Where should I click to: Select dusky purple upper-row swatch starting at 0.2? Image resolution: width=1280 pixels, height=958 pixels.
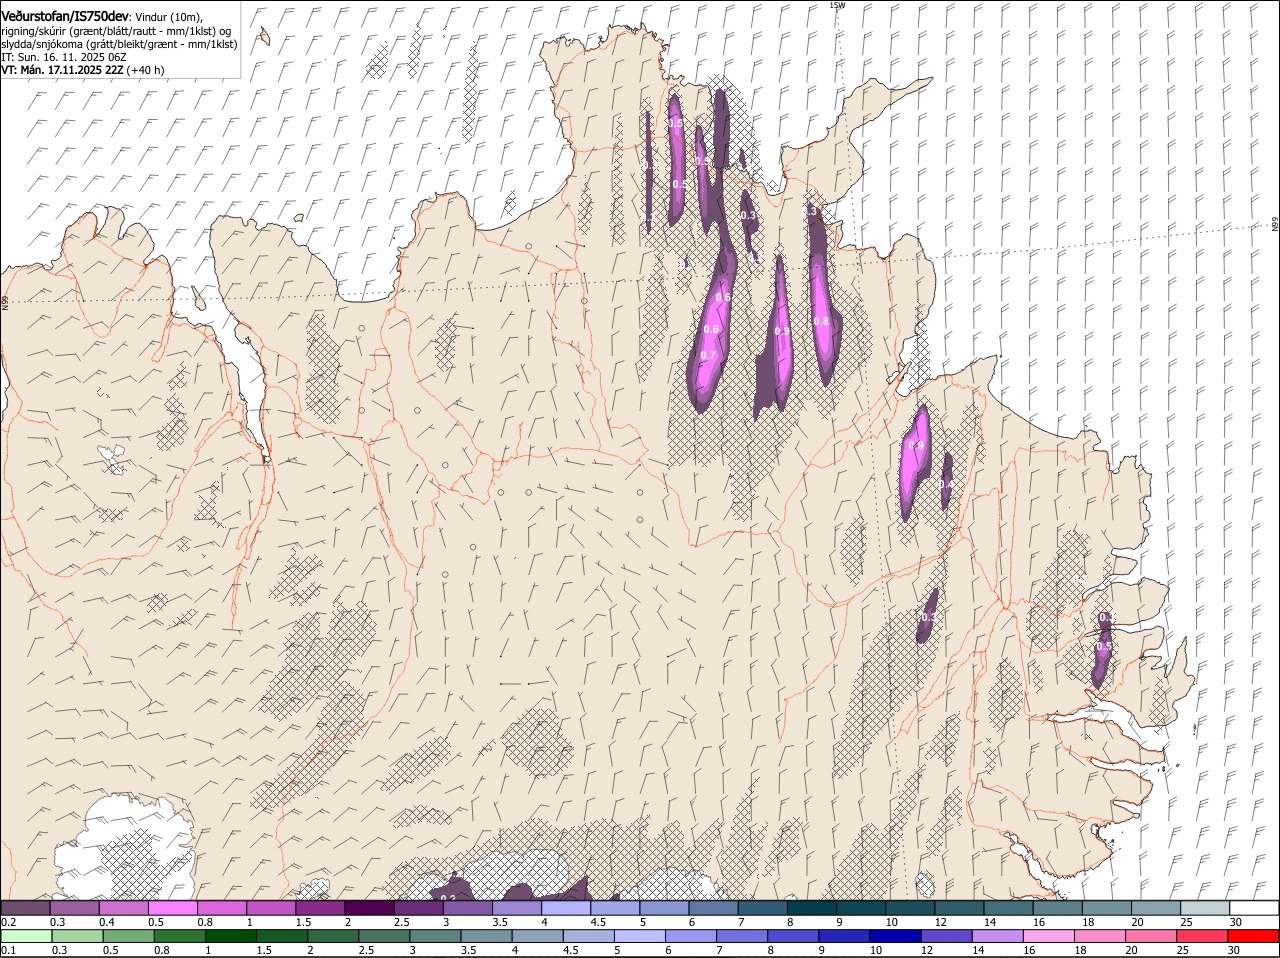[x=26, y=908]
